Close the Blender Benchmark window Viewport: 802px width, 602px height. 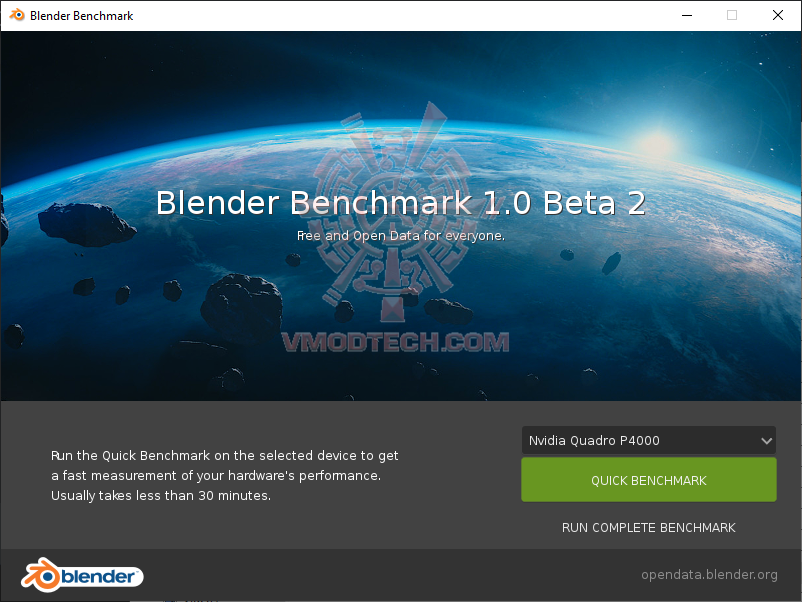click(777, 15)
